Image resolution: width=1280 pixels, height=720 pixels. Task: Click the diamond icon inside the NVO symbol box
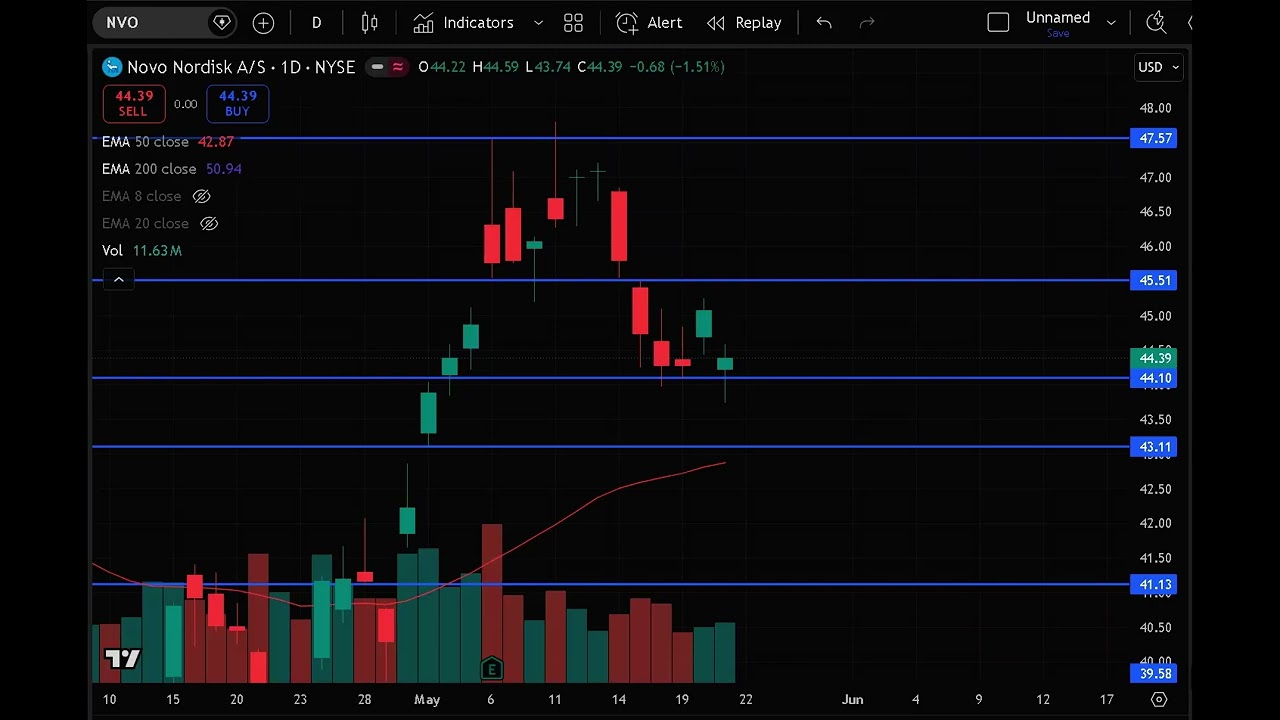(x=222, y=22)
